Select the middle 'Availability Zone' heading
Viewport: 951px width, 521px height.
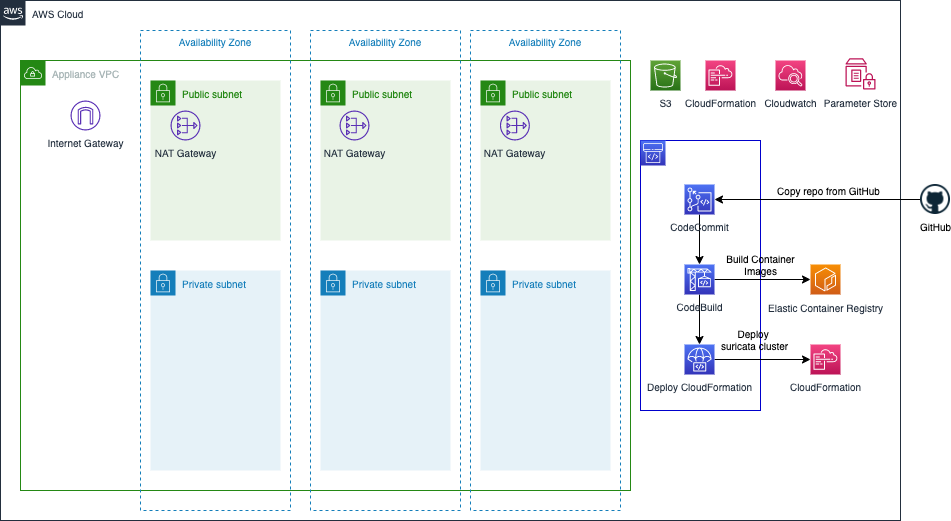click(x=385, y=42)
